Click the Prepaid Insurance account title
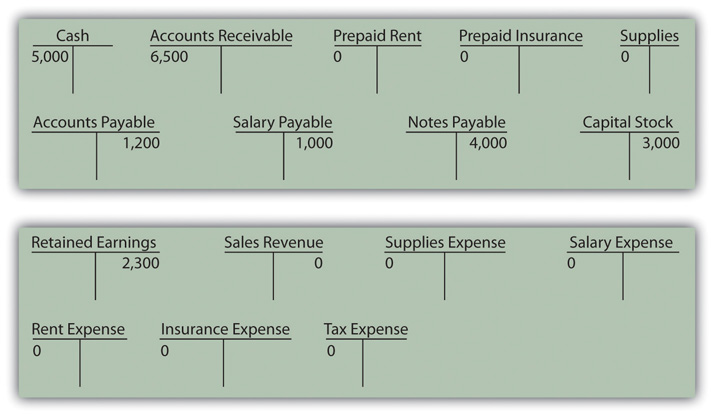The height and width of the screenshot is (416, 714). point(520,36)
